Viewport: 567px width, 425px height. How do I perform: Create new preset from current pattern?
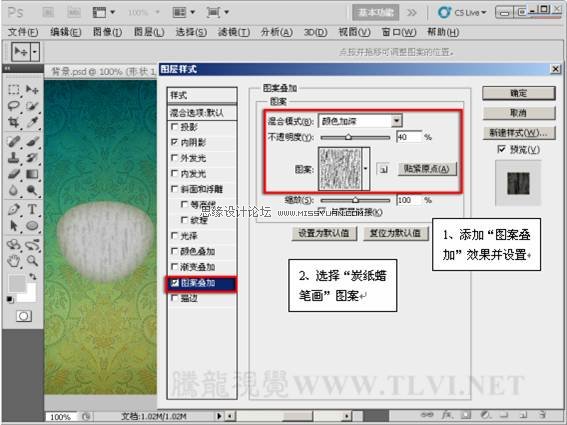[383, 169]
